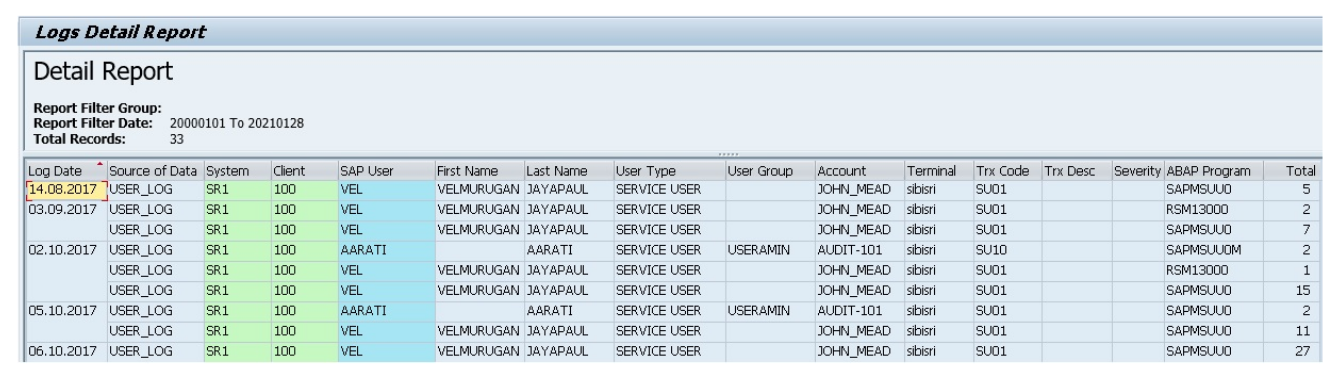Select SR1 in the 14.08.2017 row

point(237,189)
